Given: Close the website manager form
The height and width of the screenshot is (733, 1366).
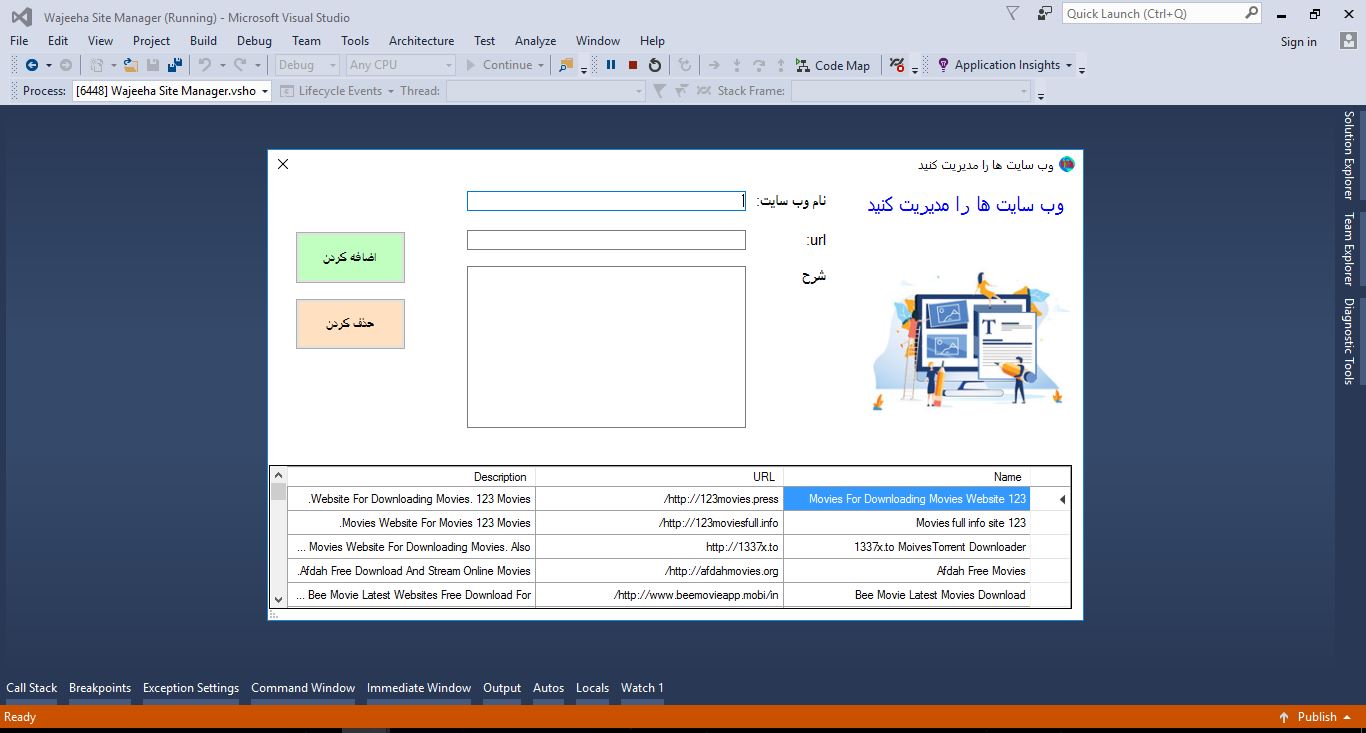Looking at the screenshot, I should coord(283,164).
